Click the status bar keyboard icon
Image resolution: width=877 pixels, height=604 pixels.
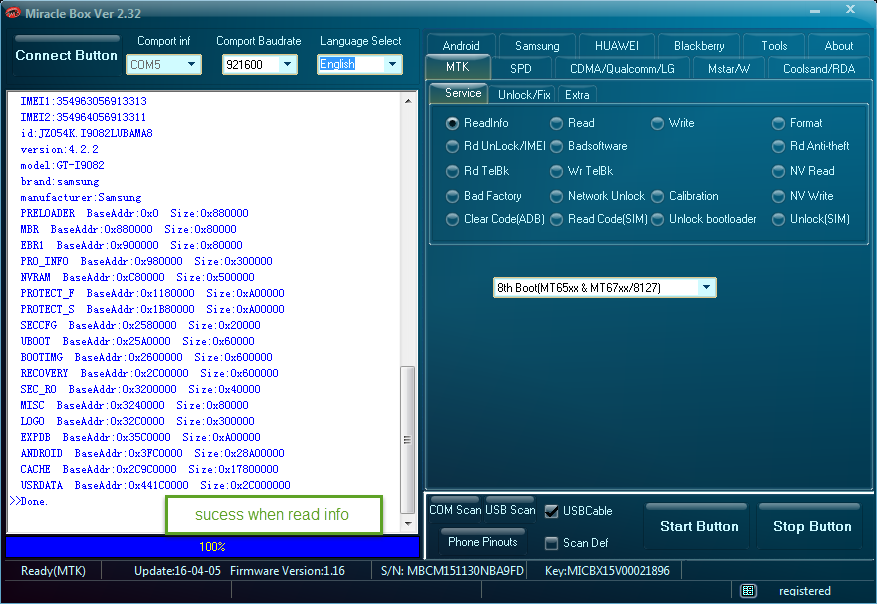pos(748,591)
